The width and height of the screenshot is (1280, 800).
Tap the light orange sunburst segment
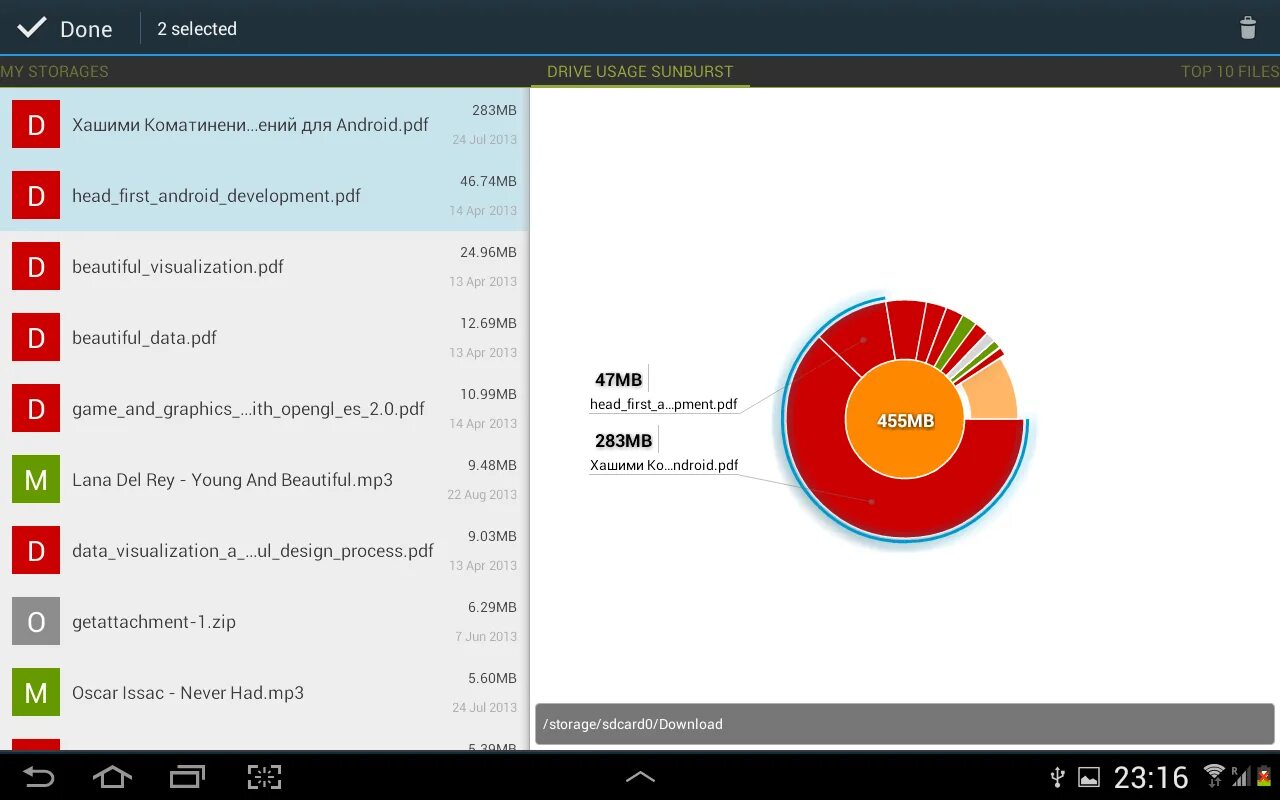990,392
